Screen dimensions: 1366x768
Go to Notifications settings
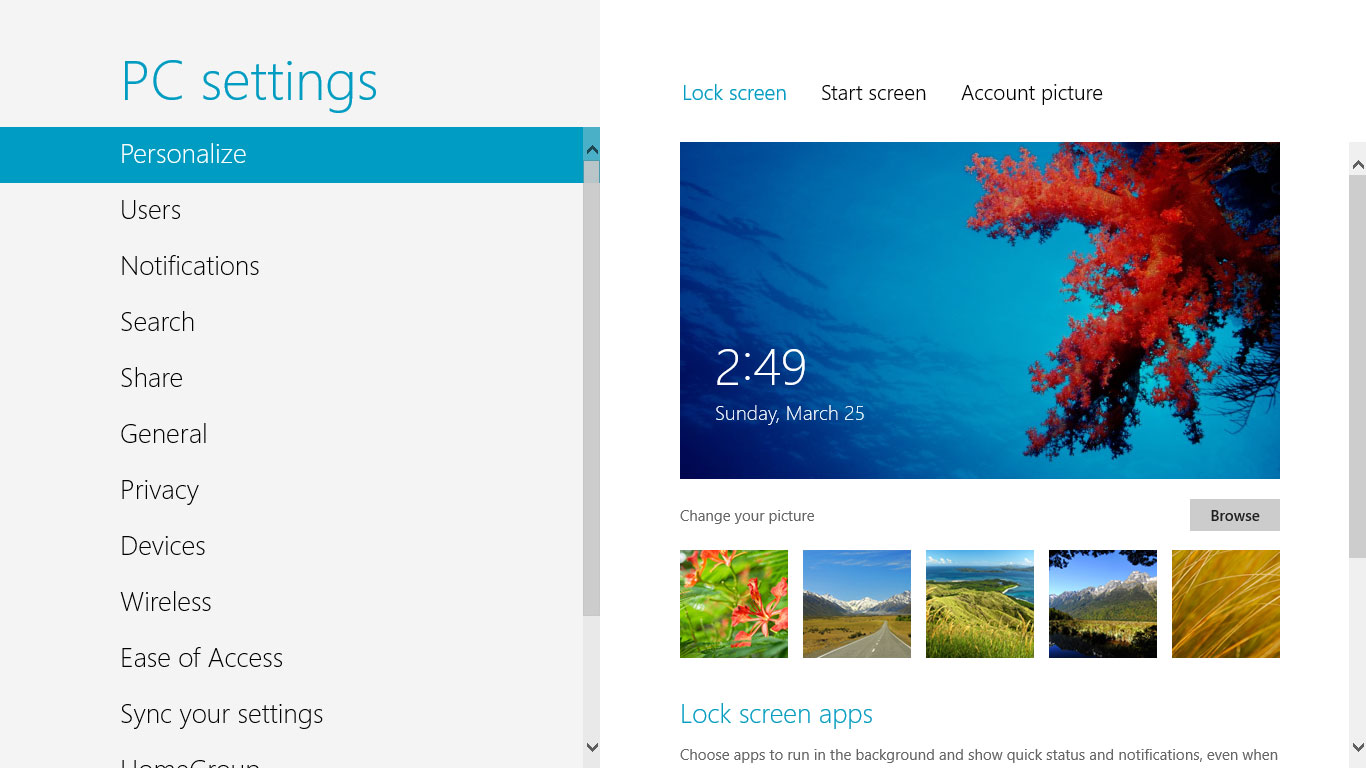point(292,266)
